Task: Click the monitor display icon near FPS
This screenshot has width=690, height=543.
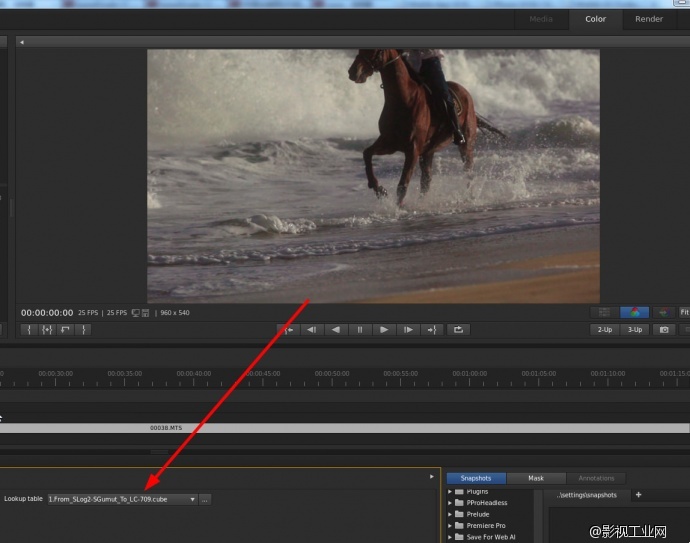Action: tap(136, 313)
